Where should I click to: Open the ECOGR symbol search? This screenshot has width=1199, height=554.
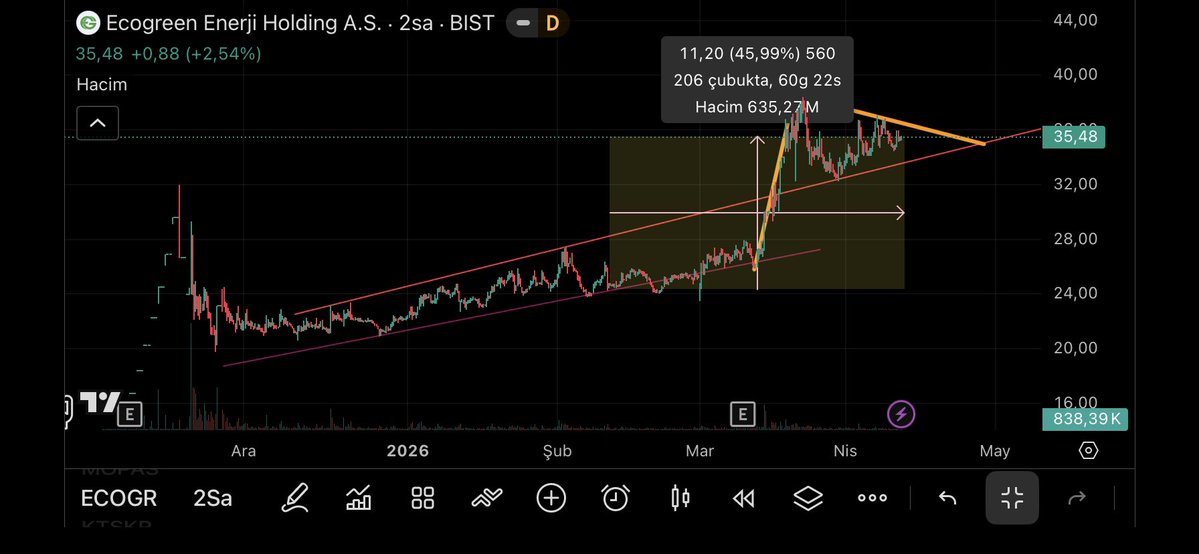119,499
